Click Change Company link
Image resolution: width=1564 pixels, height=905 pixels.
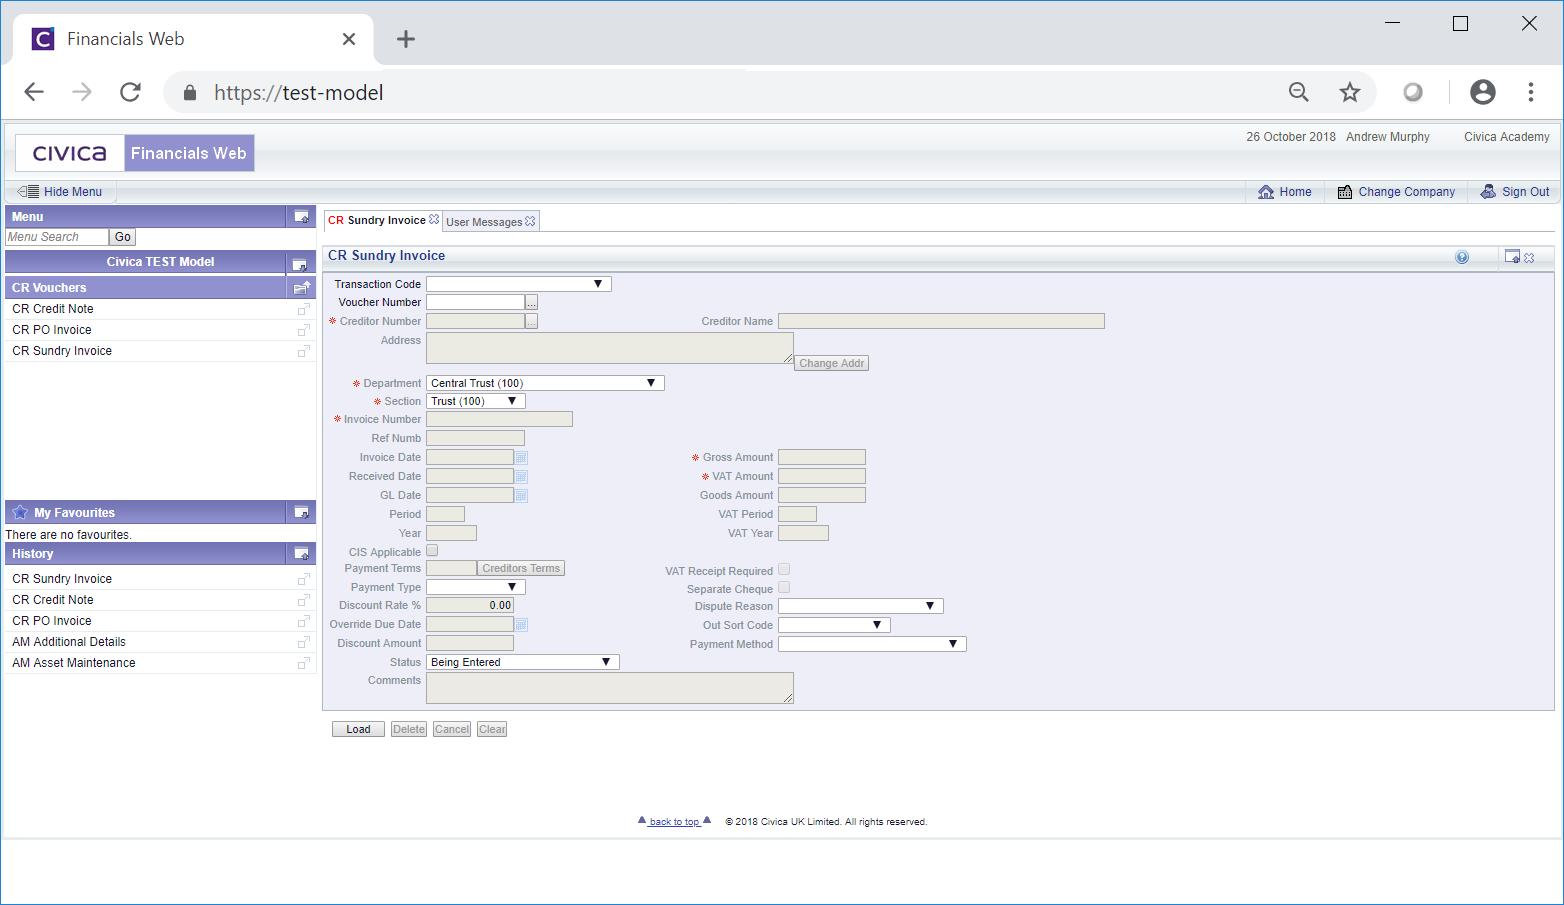click(1396, 192)
